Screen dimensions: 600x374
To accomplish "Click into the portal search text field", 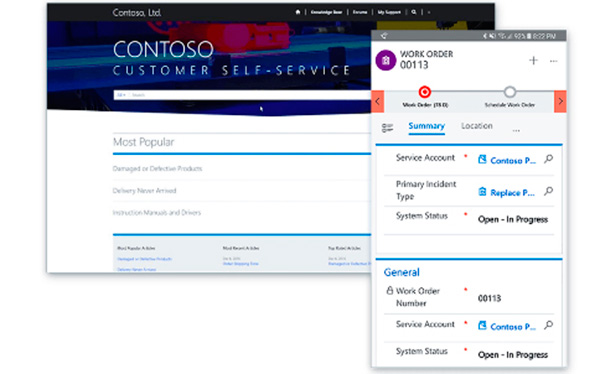I will click(249, 95).
